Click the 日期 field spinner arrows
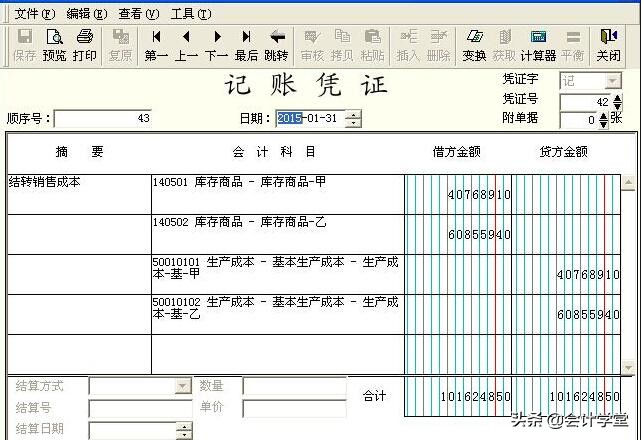 coord(353,119)
